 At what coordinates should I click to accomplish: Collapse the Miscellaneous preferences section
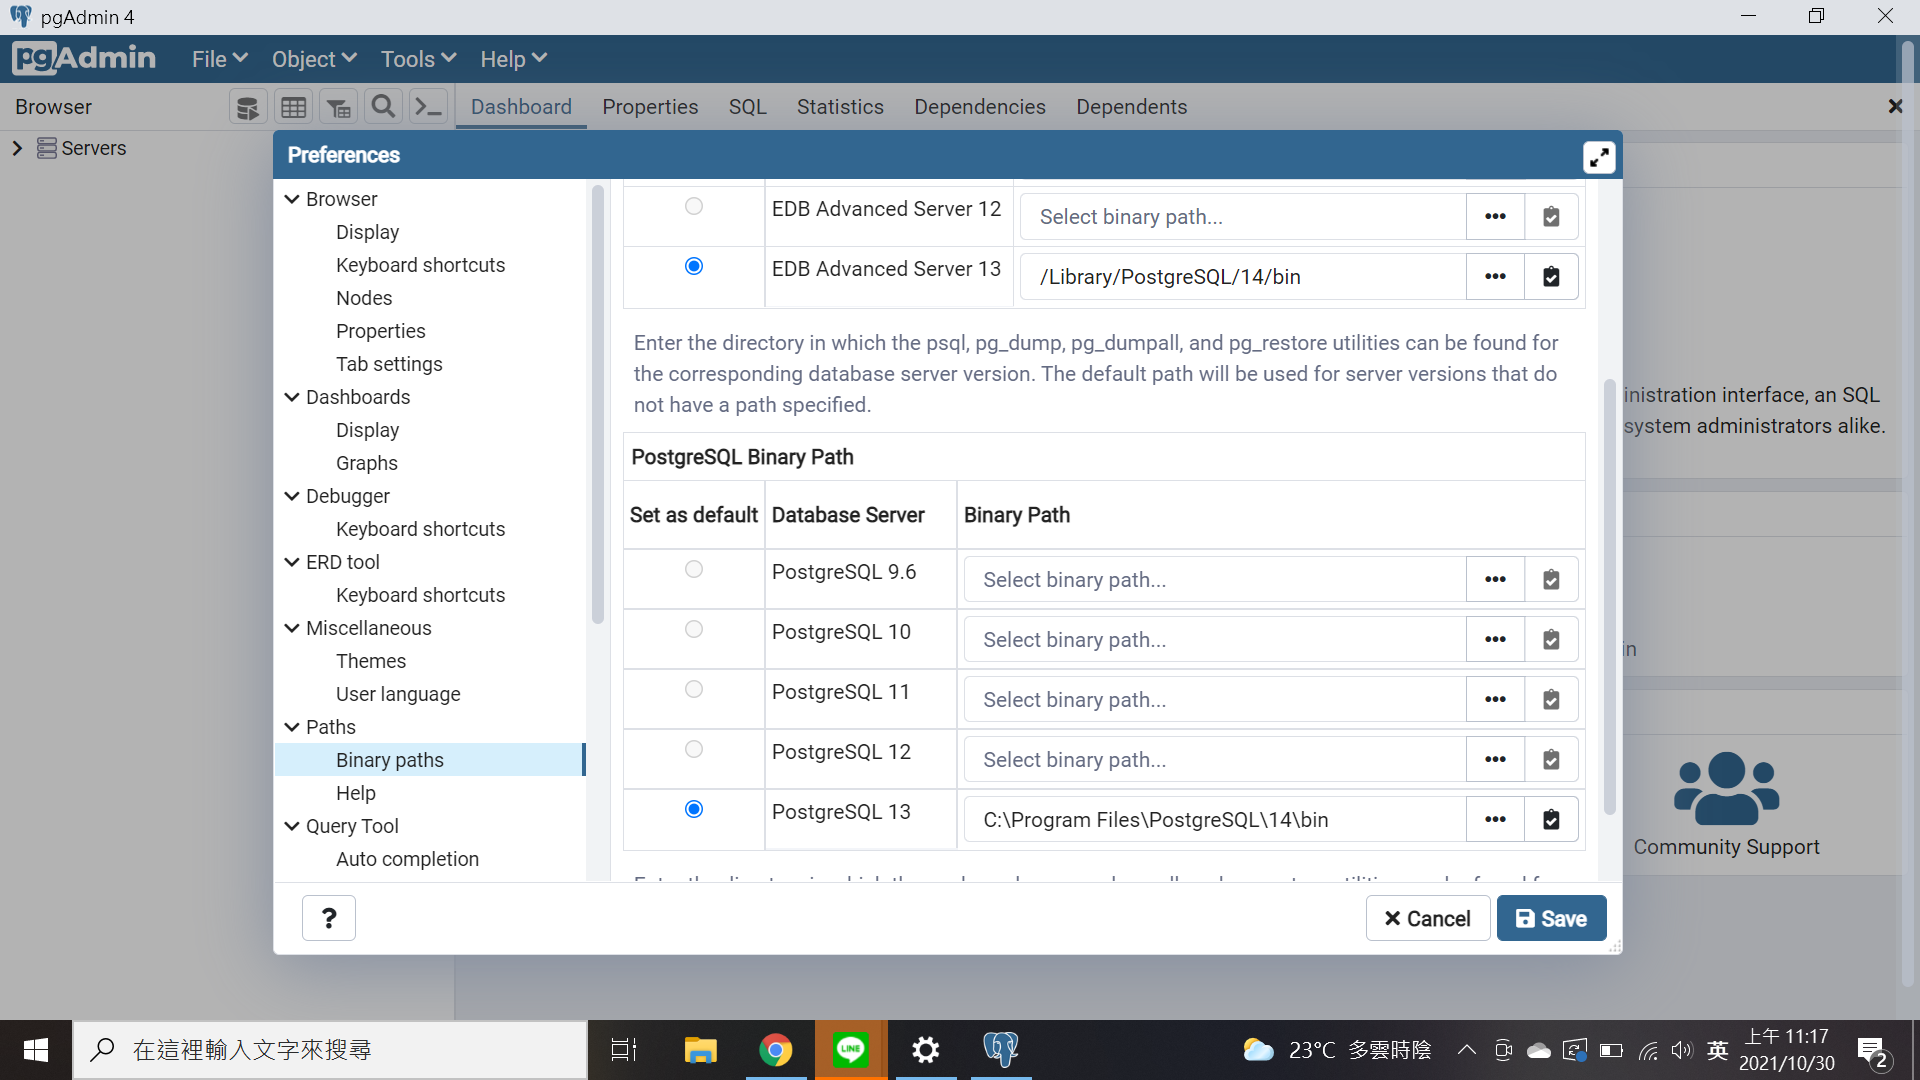292,628
